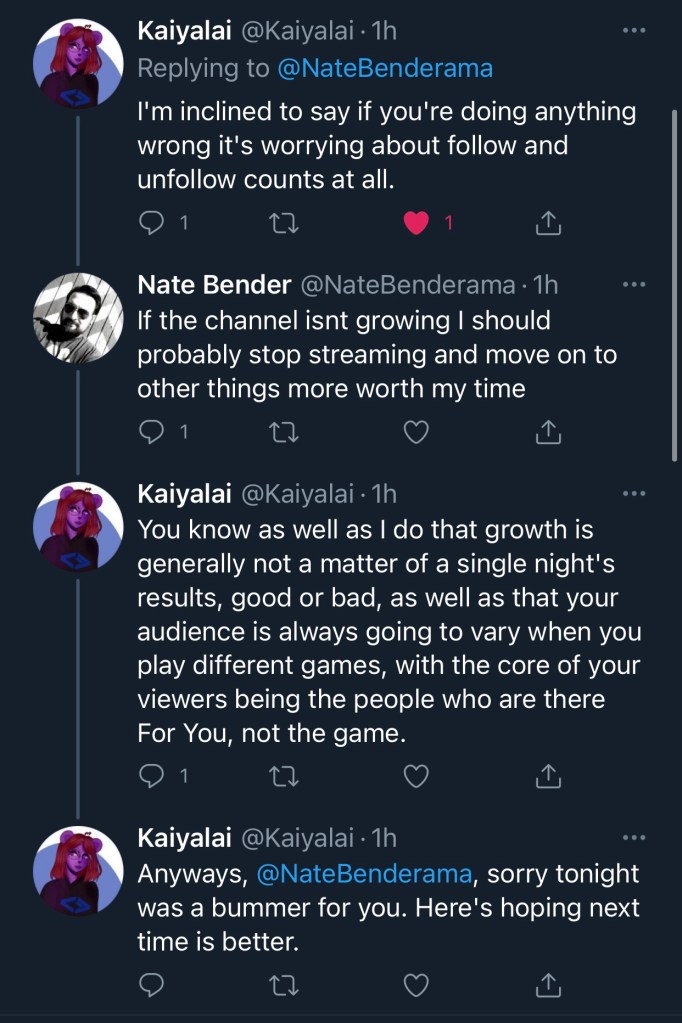Tap @NateBenderama mention in the 'Anyways' tweet
The height and width of the screenshot is (1023, 682).
364,873
